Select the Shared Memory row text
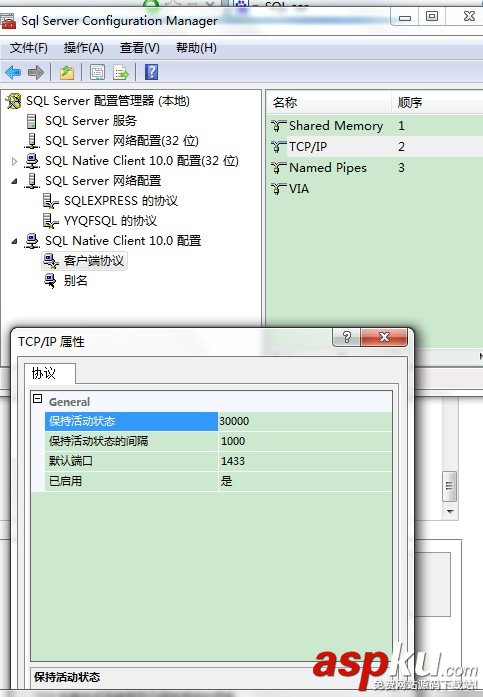483x697 pixels. point(336,126)
